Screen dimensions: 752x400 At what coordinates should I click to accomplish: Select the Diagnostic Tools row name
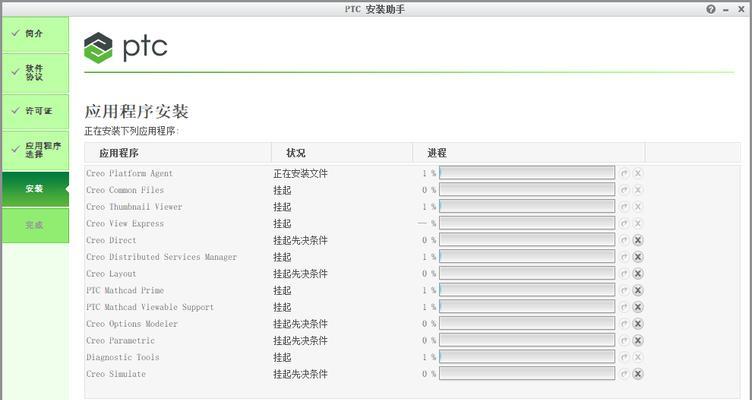point(123,357)
